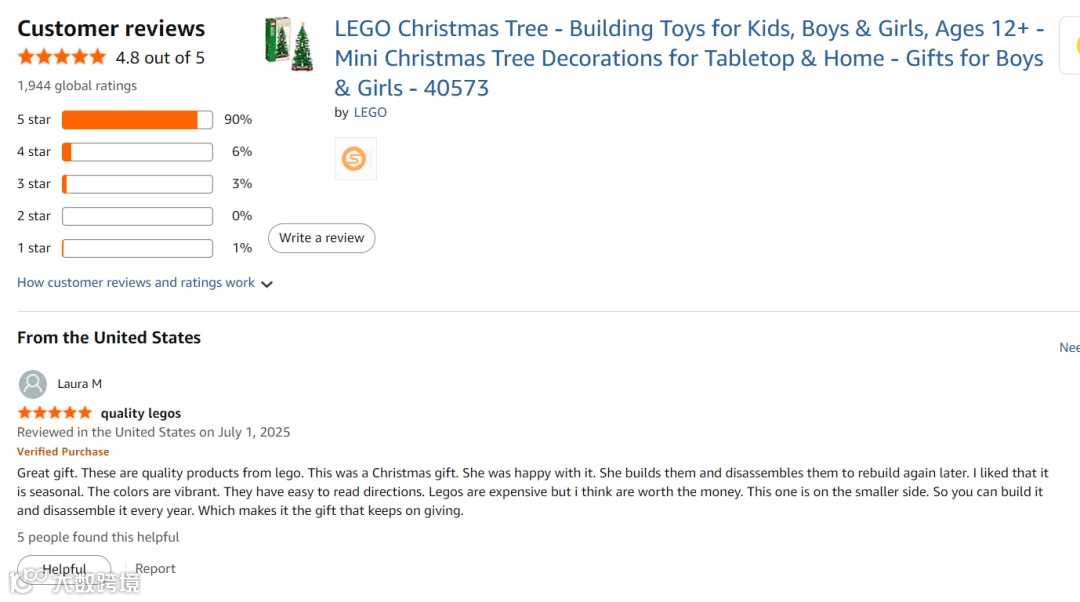Click Laura M's profile avatar icon
Viewport: 1080px width, 602px height.
point(33,384)
